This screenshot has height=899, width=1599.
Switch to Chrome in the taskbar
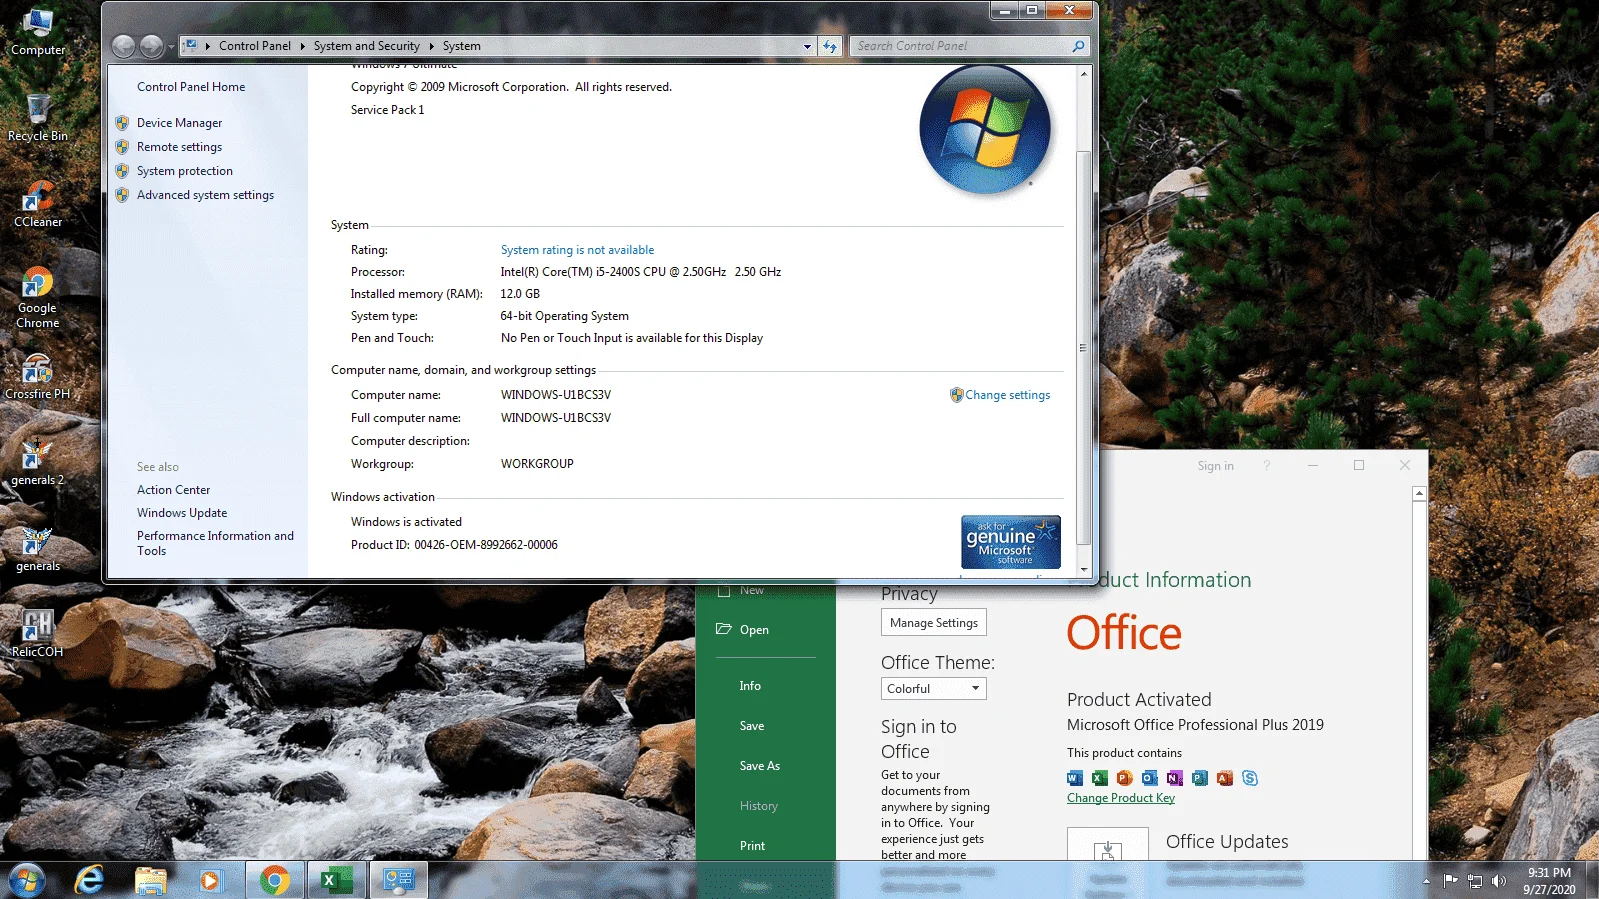tap(274, 880)
